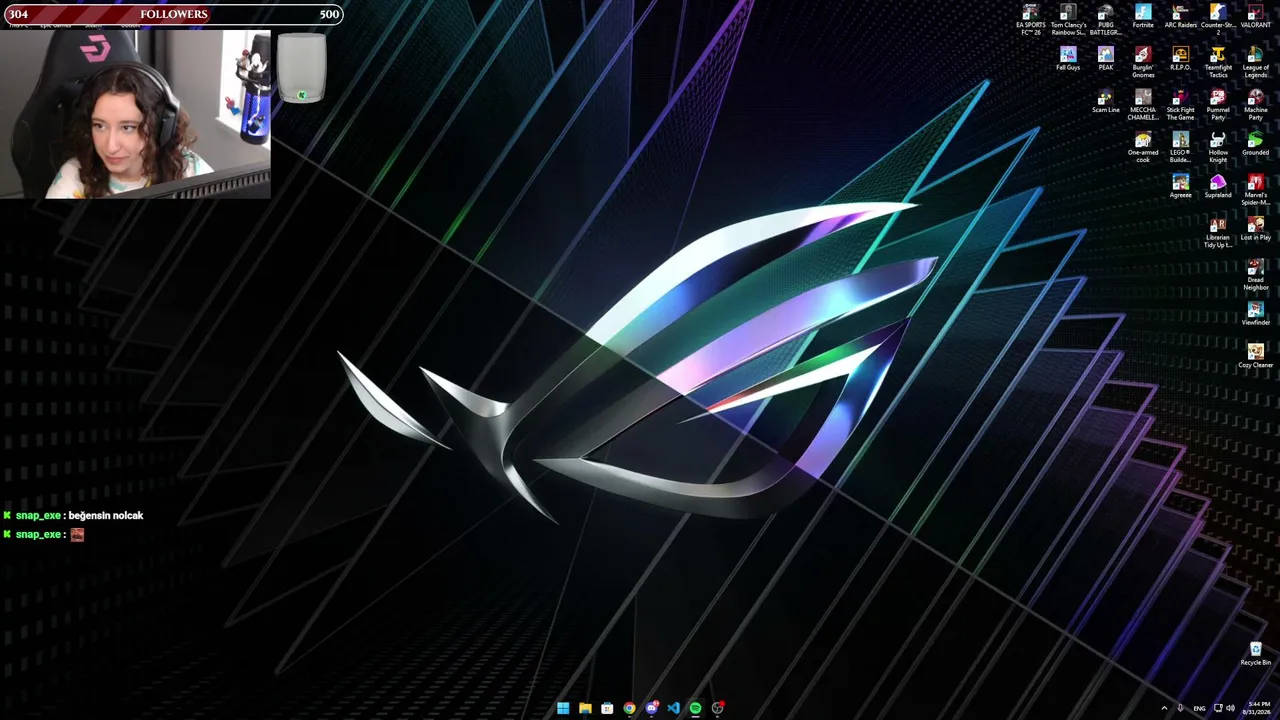Open File Explorer from the taskbar

[x=585, y=708]
